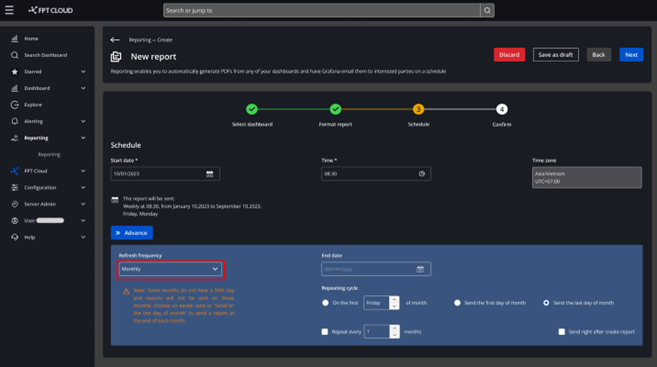Click the Time input field

point(376,174)
